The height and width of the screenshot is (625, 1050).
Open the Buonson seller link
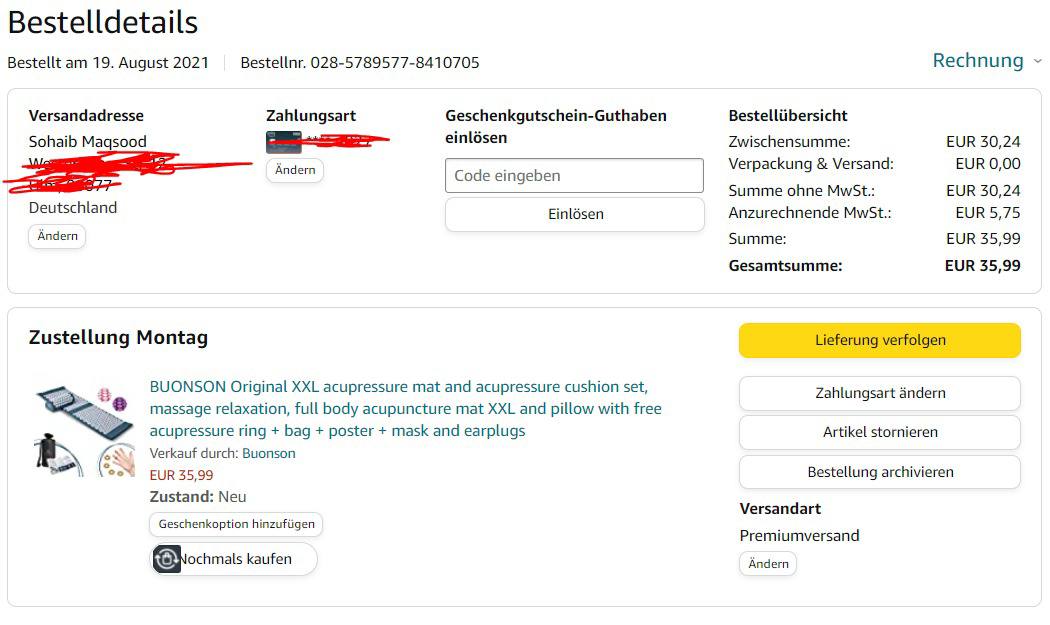[x=269, y=453]
